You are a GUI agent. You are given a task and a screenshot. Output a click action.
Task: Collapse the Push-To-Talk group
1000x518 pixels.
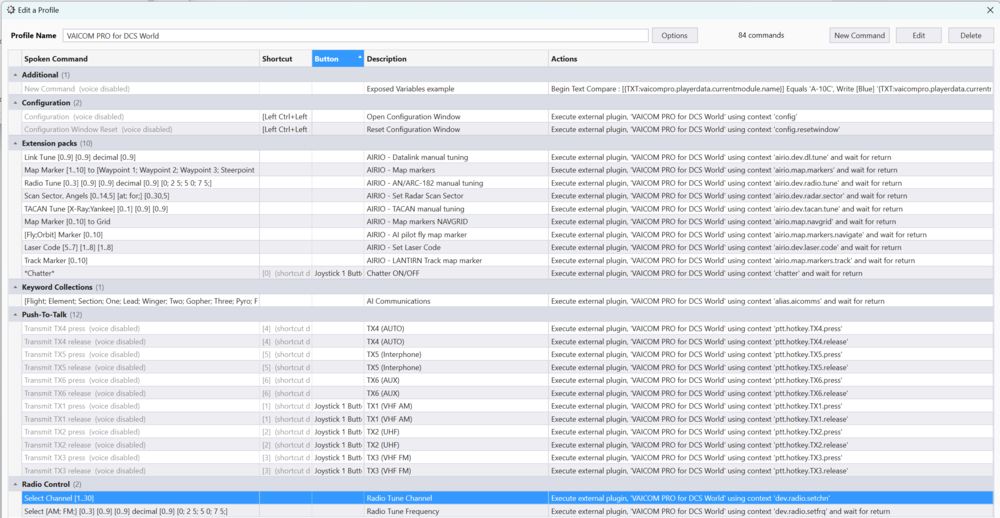click(x=16, y=314)
